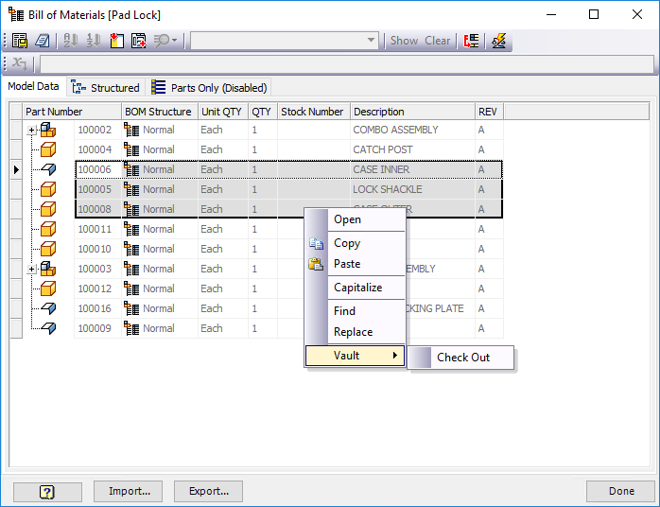Click the part icon for 100011
Screen dimensions: 660x507
point(48,229)
